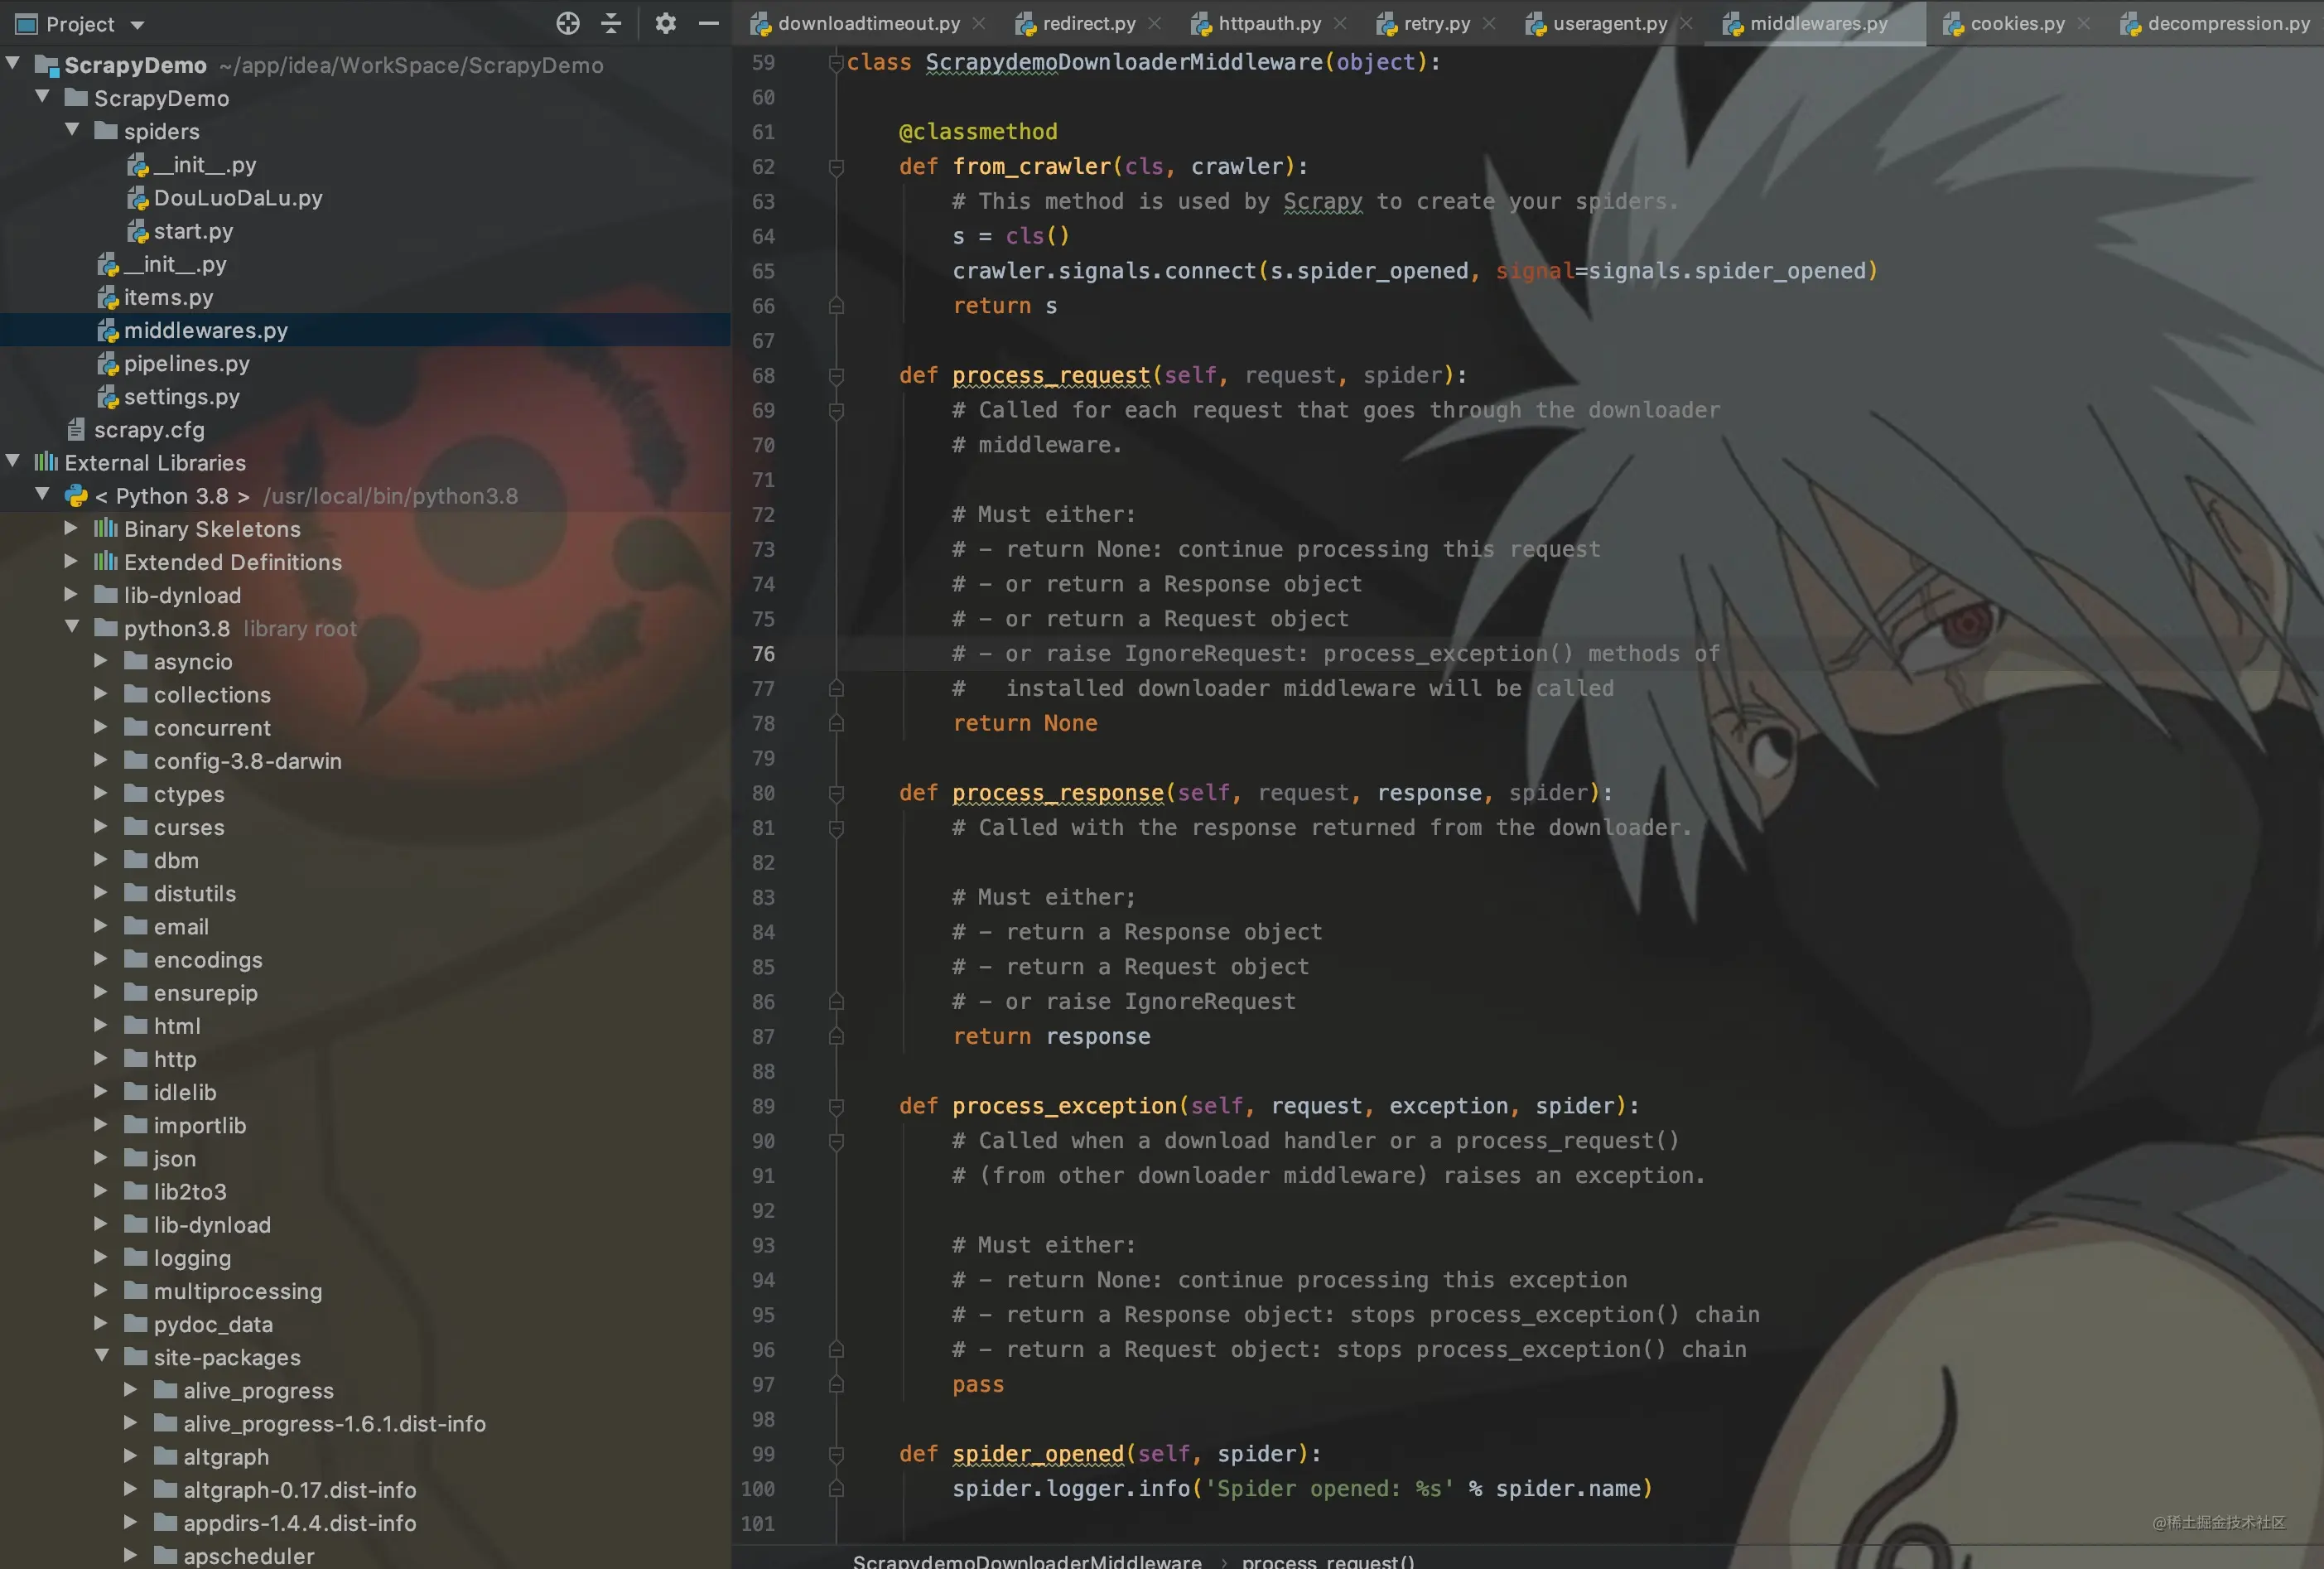Click the multiprocessing folder icon

[136, 1290]
